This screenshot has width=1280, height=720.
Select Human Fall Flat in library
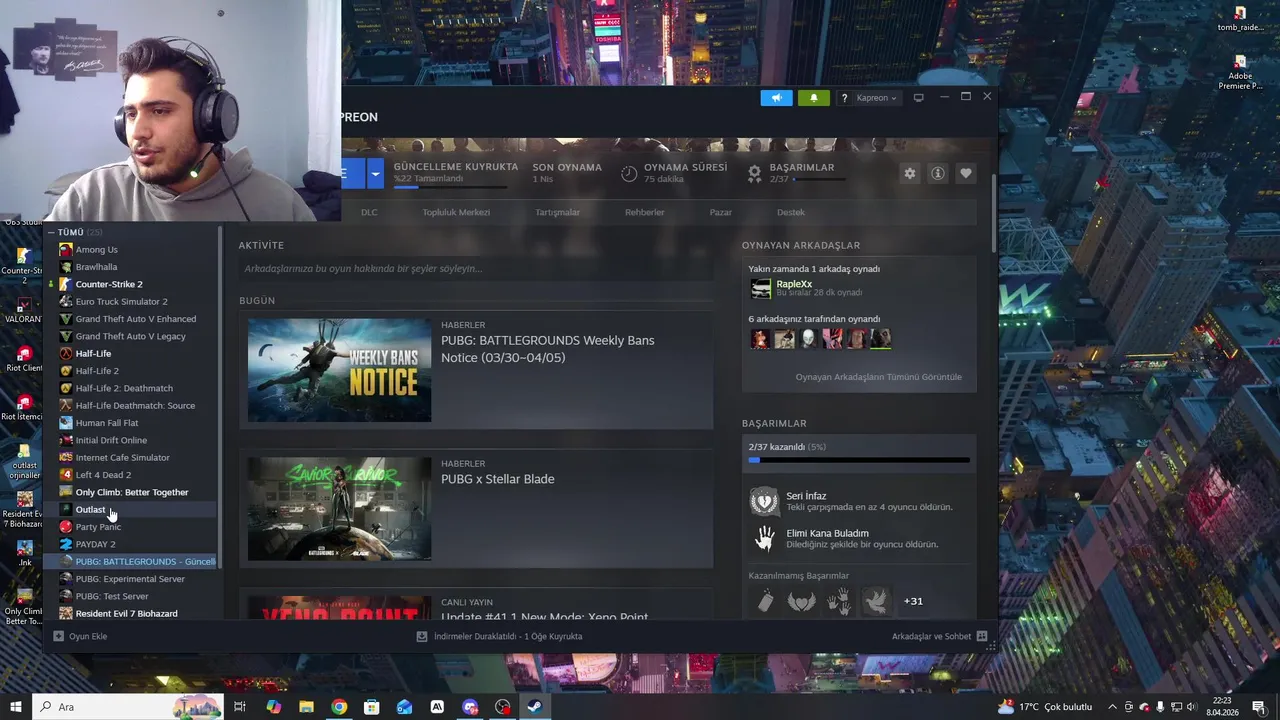point(132,423)
